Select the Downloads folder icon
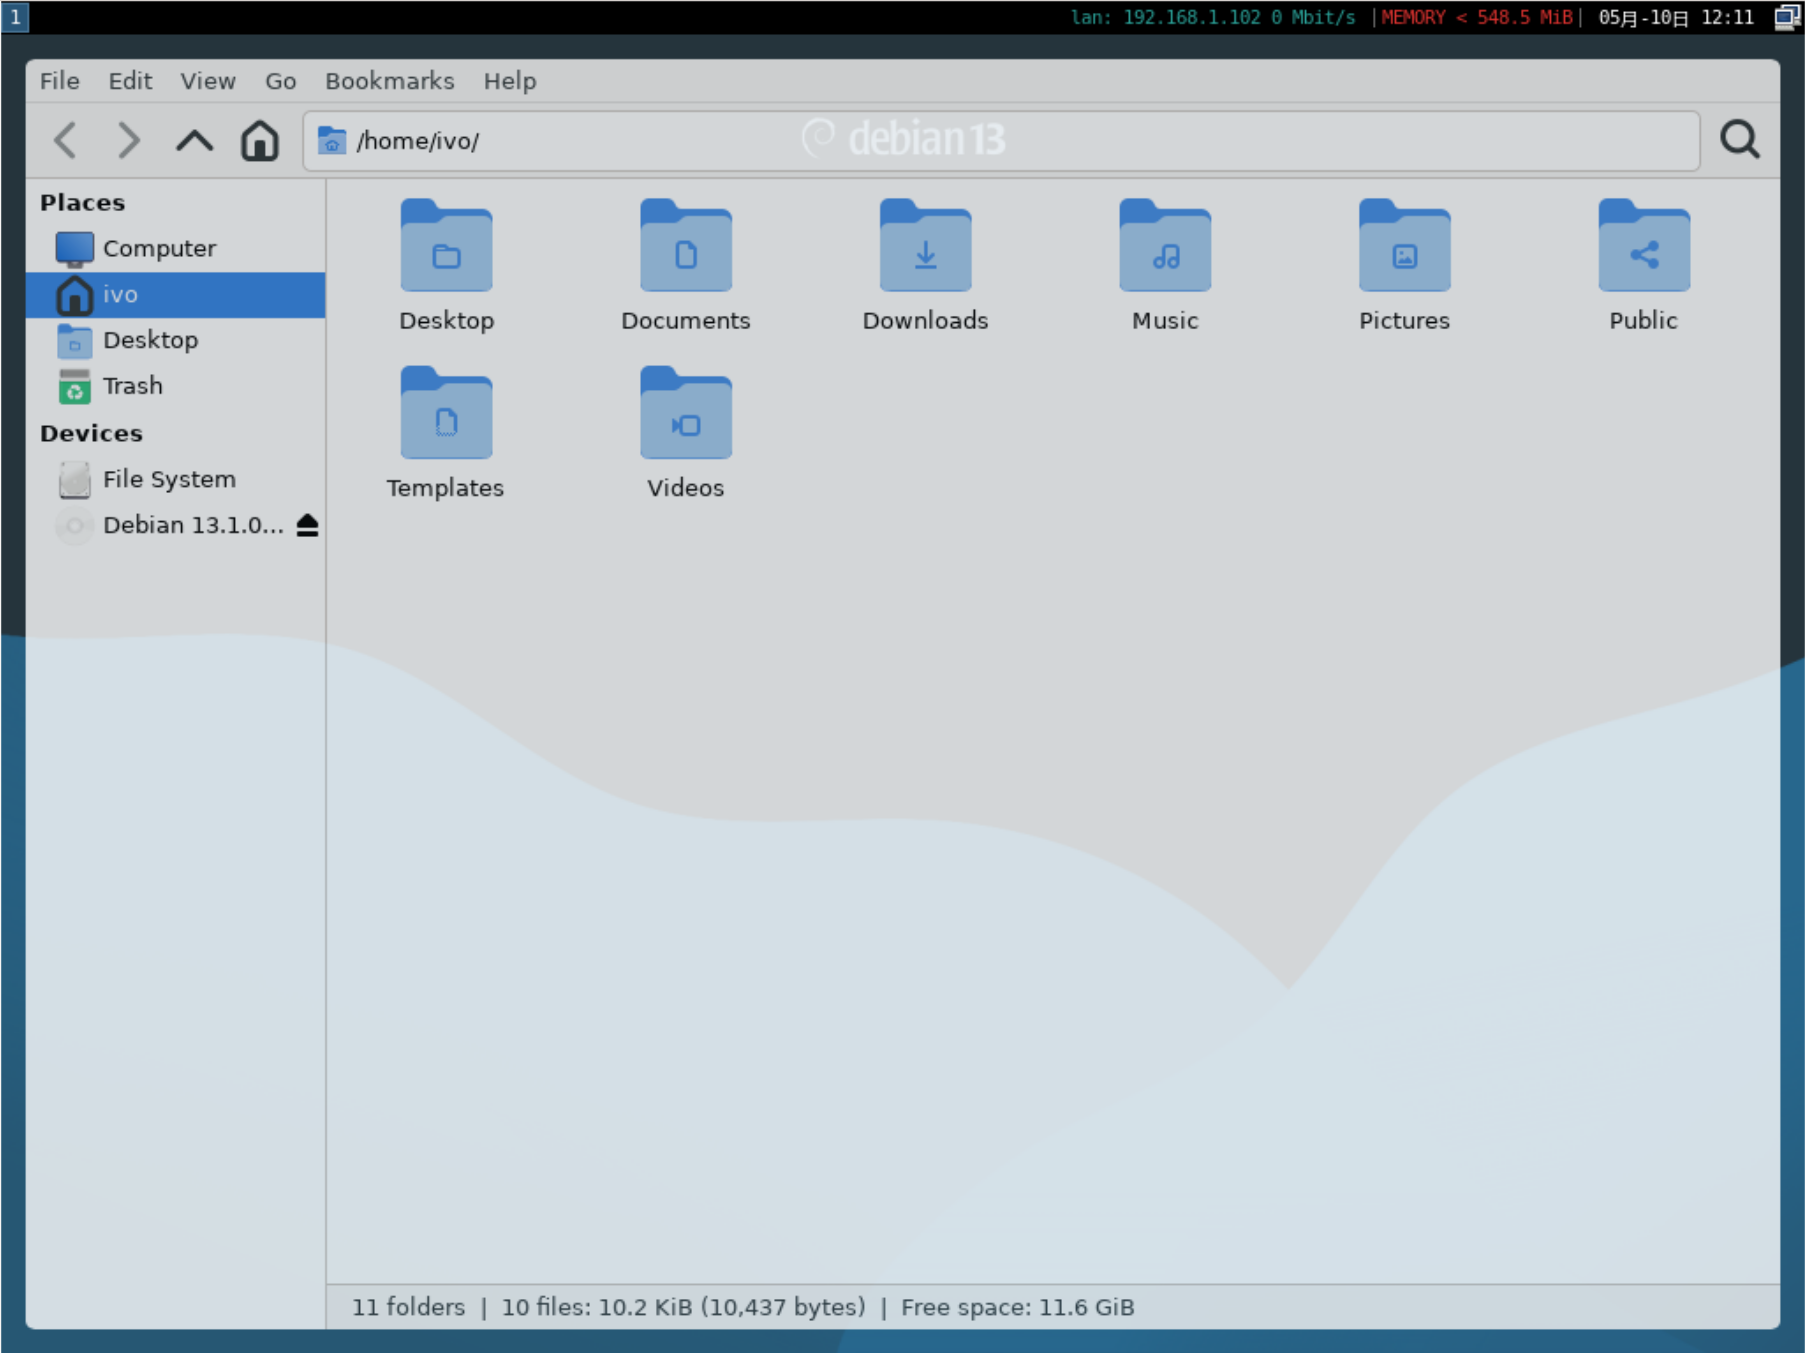This screenshot has height=1353, width=1805. click(926, 246)
